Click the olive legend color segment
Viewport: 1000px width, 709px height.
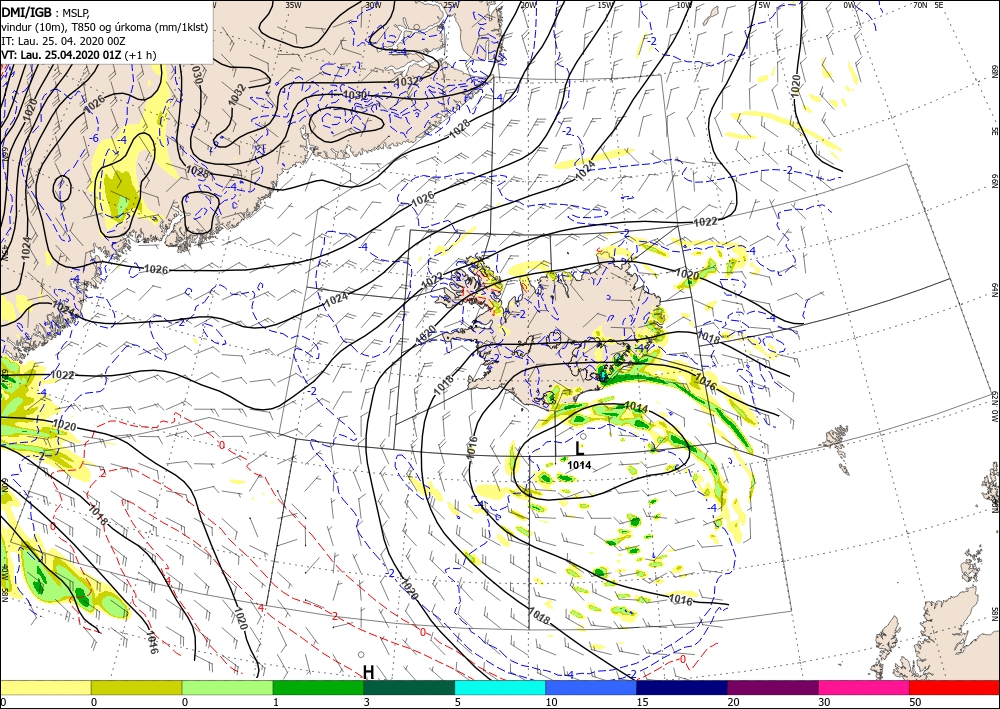point(136,687)
